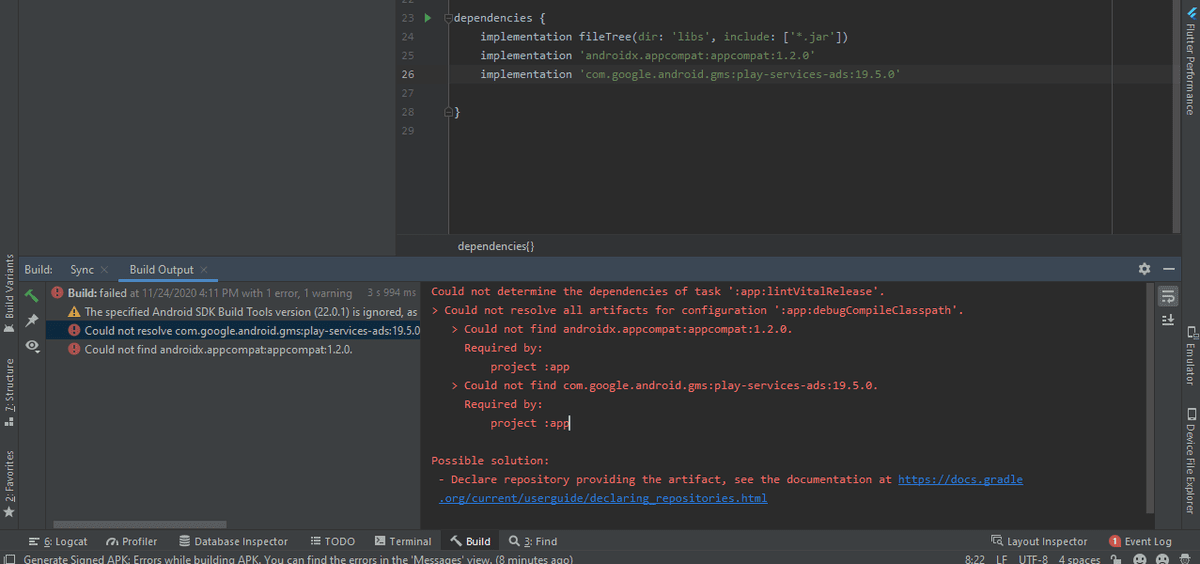Hide the Build tool window with the minus icon
Image resolution: width=1200 pixels, height=564 pixels.
tap(1168, 270)
